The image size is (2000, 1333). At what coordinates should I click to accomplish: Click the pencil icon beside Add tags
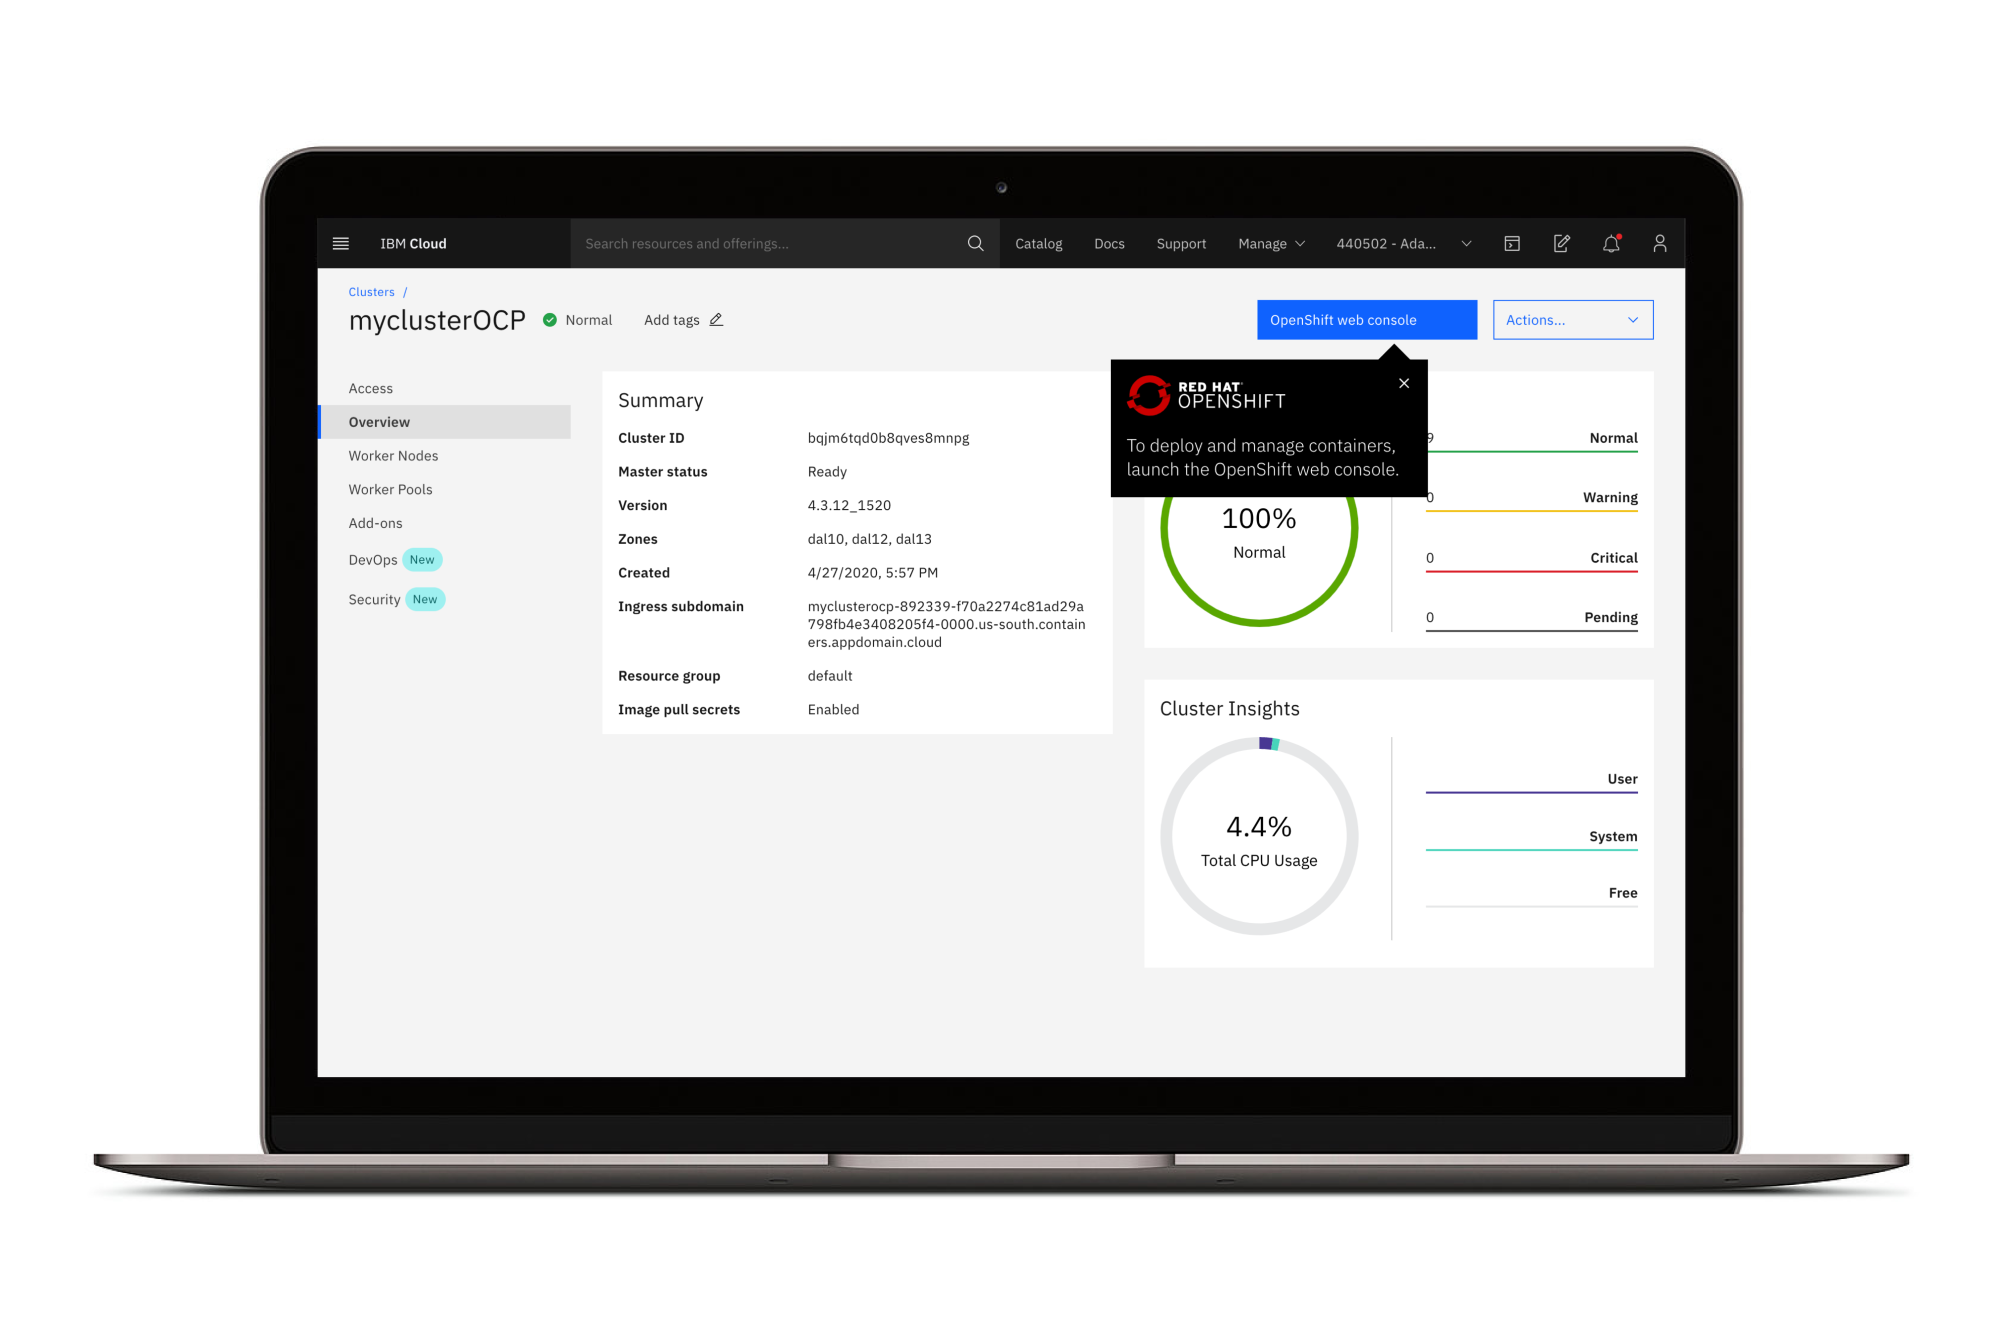716,320
